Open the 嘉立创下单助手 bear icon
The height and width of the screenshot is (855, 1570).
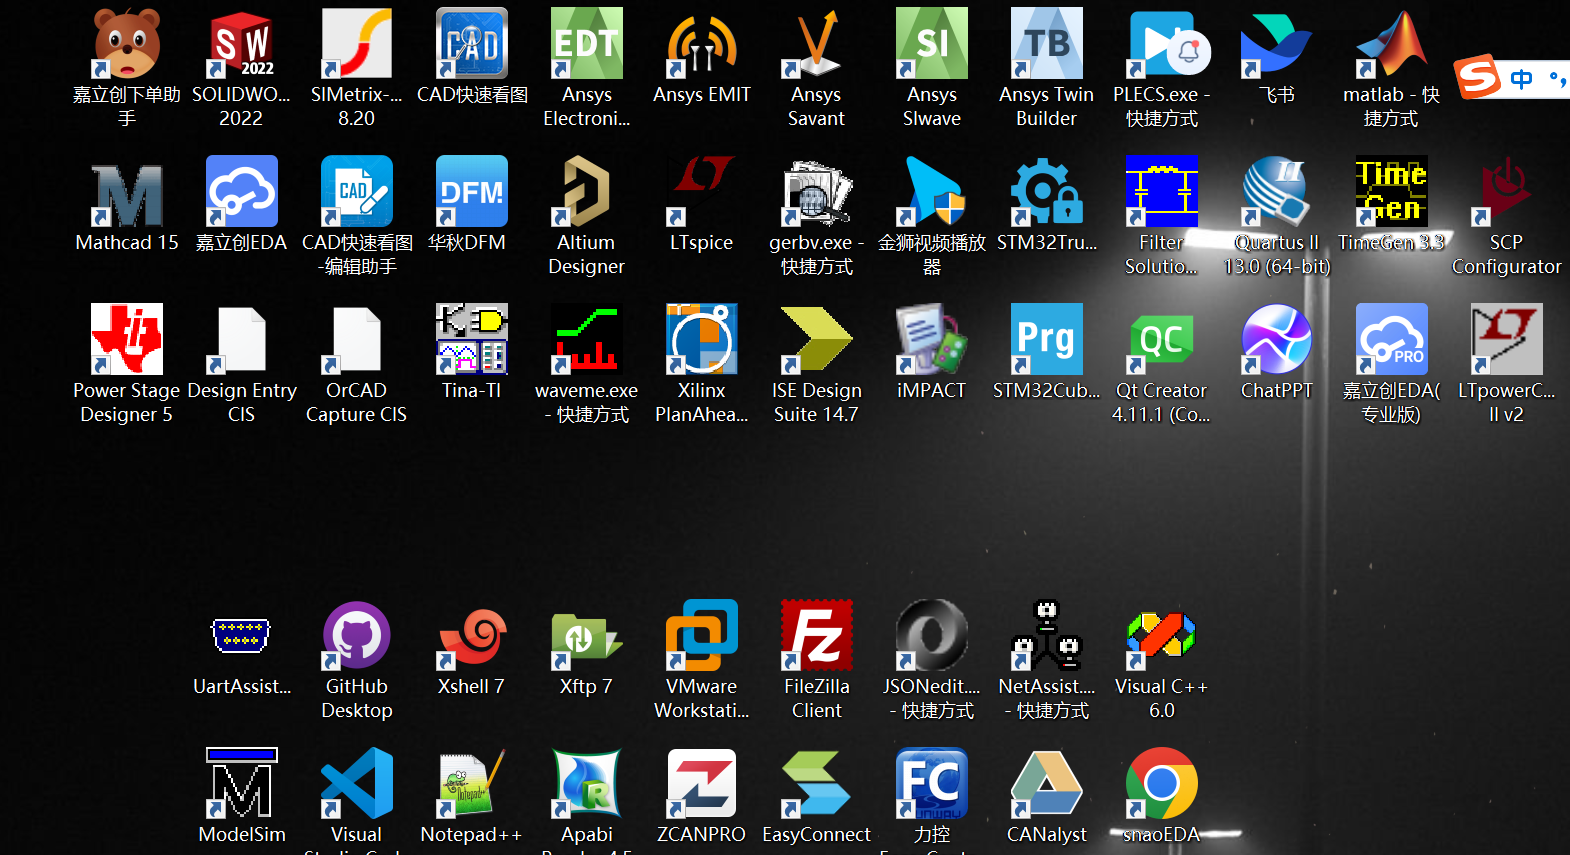[x=126, y=44]
